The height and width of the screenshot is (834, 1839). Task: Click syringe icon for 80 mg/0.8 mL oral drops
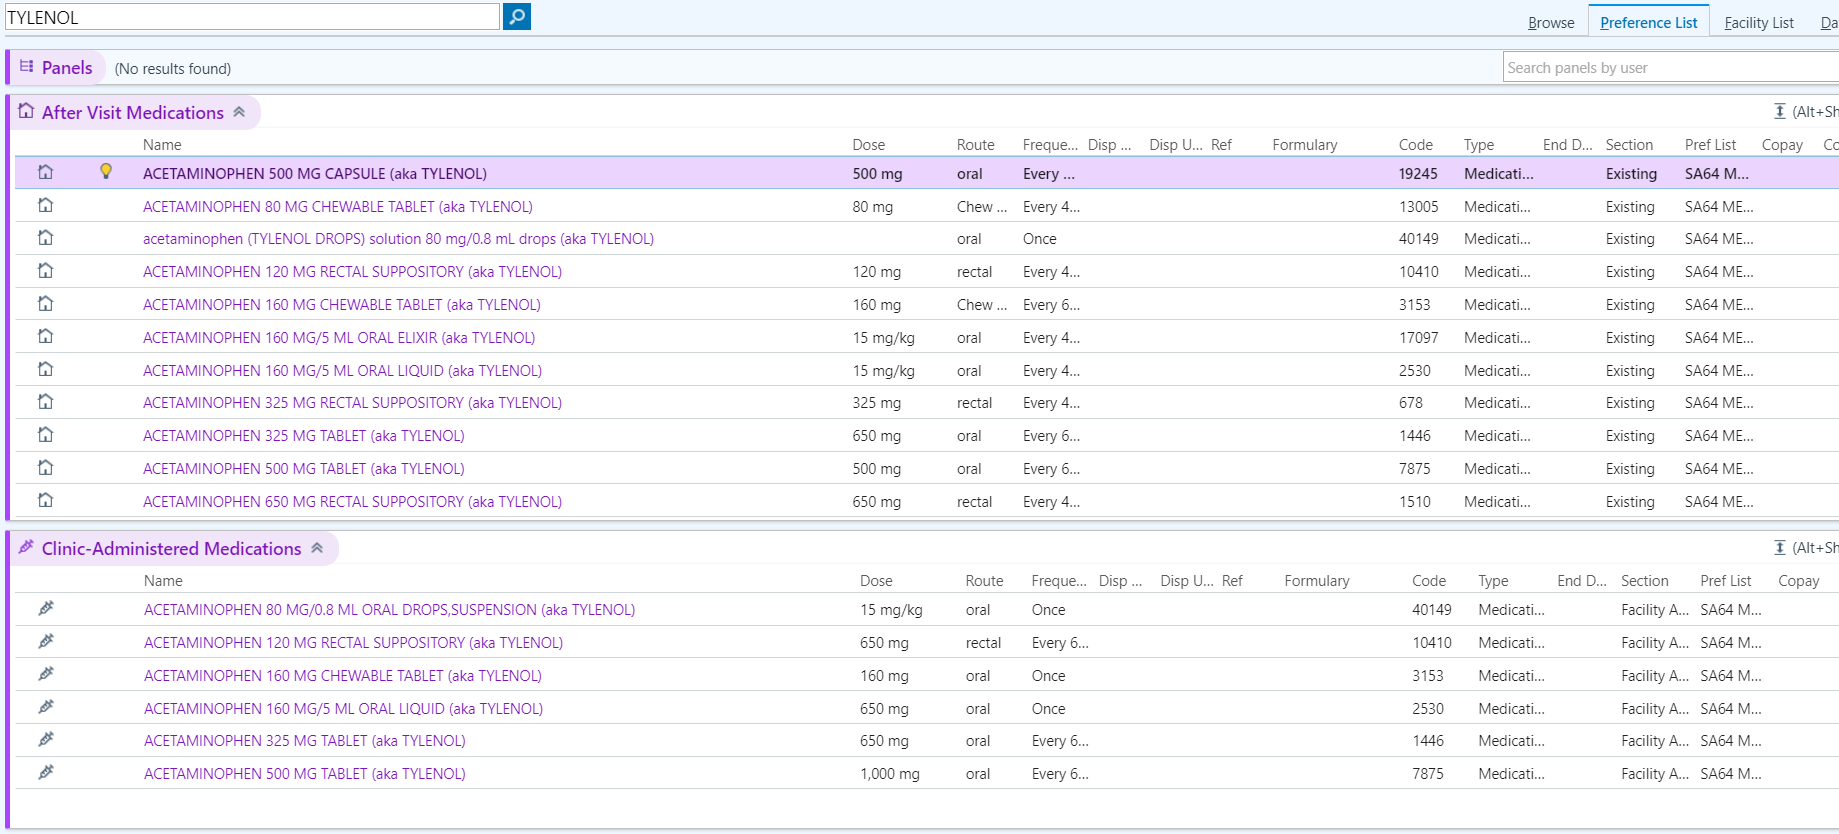[x=46, y=608]
